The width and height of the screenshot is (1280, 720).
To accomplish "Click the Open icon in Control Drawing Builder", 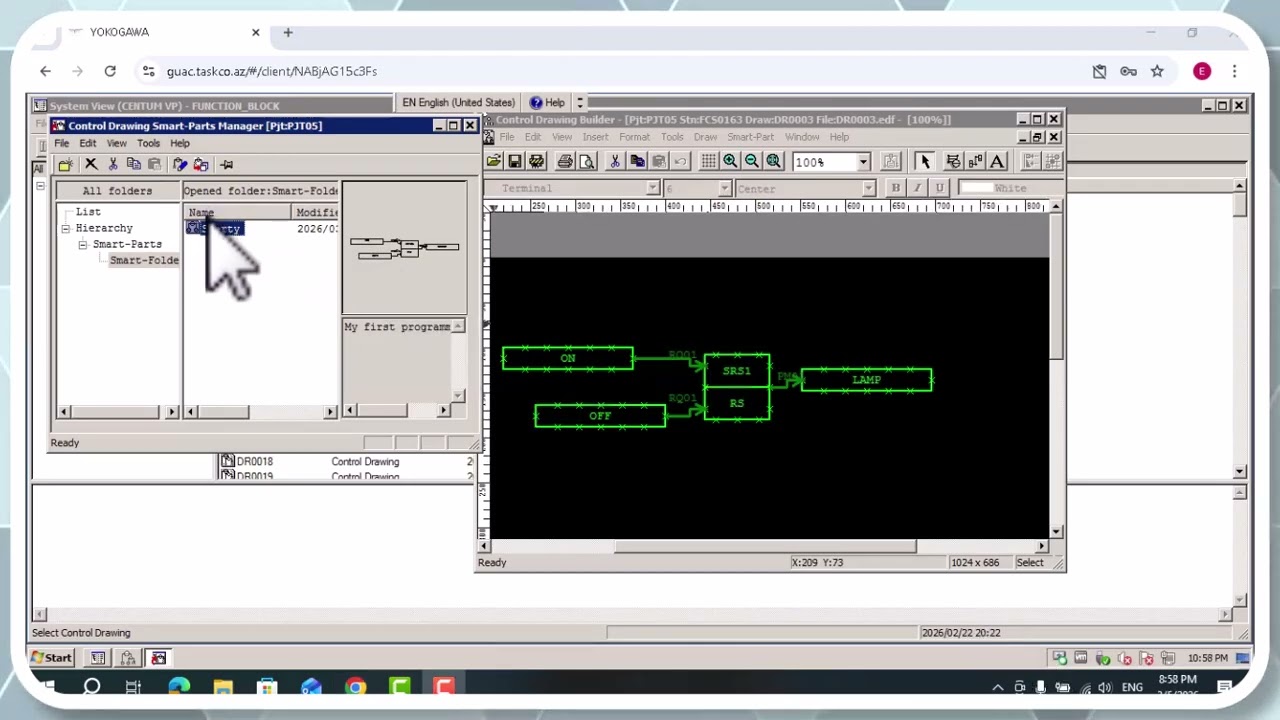I will point(494,161).
